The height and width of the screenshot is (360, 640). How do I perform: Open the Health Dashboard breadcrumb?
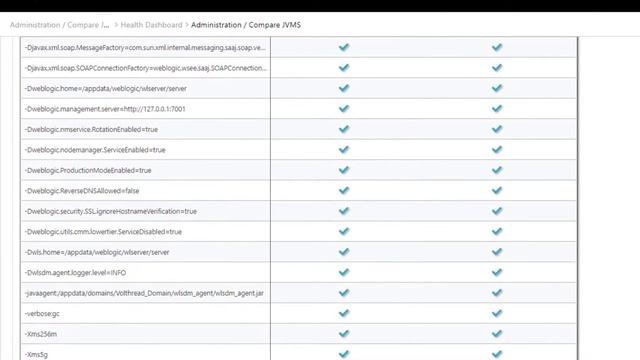click(x=151, y=25)
